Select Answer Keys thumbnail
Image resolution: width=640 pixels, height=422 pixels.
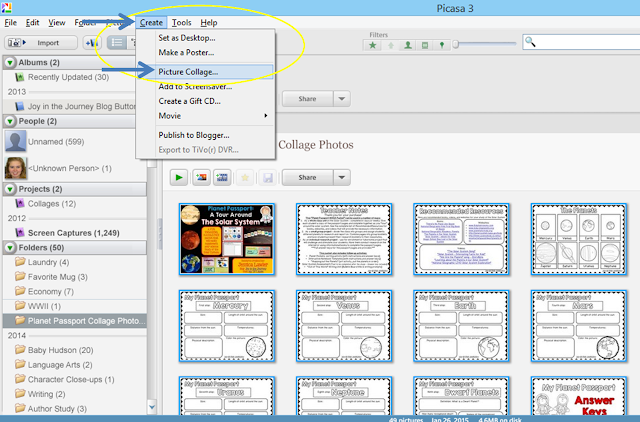[x=579, y=396]
